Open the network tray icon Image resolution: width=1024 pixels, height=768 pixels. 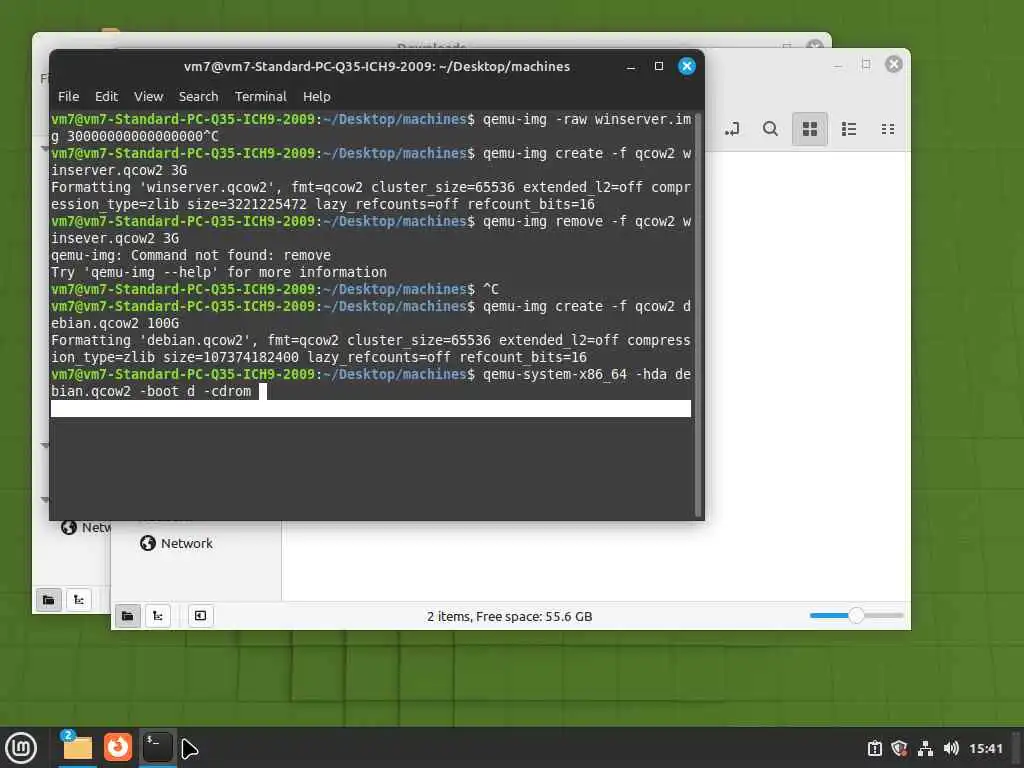(925, 748)
